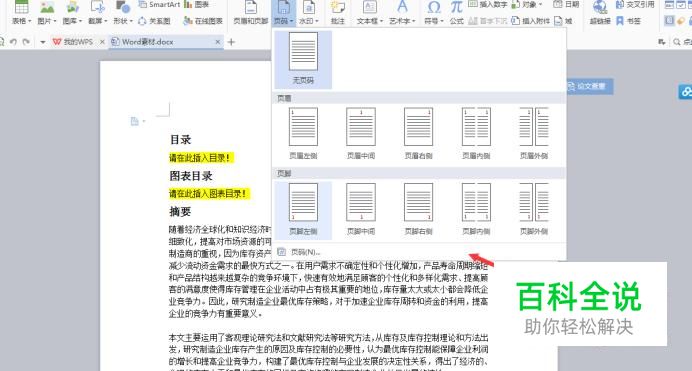Switch to the 我的WPS tab
The image size is (692, 371).
73,42
